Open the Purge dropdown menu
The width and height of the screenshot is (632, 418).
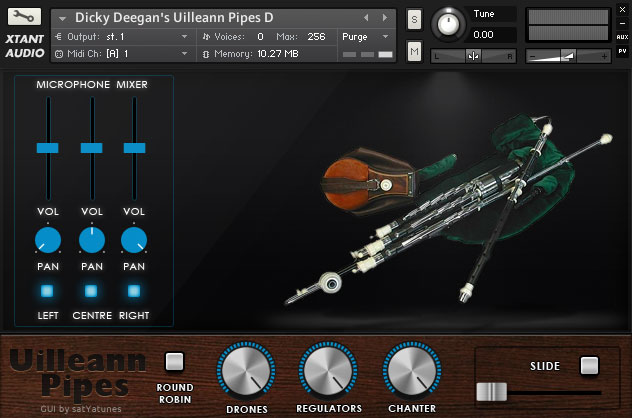(365, 37)
